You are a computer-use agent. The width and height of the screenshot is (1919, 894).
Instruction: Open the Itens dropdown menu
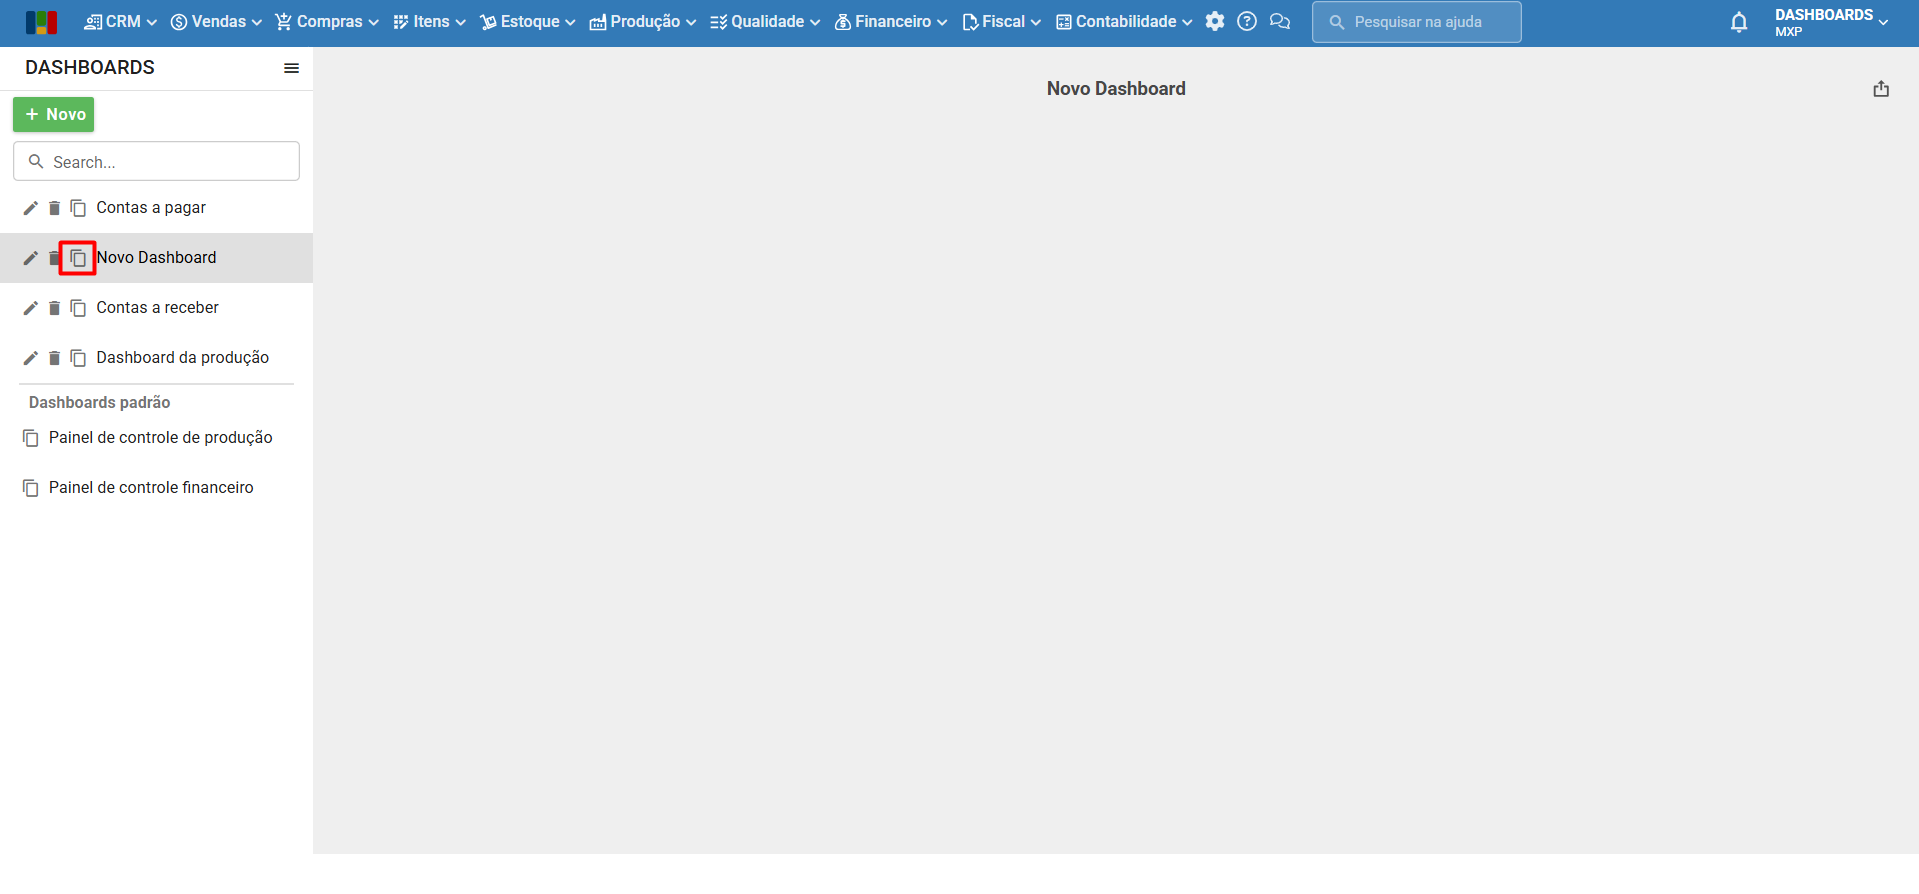[430, 22]
